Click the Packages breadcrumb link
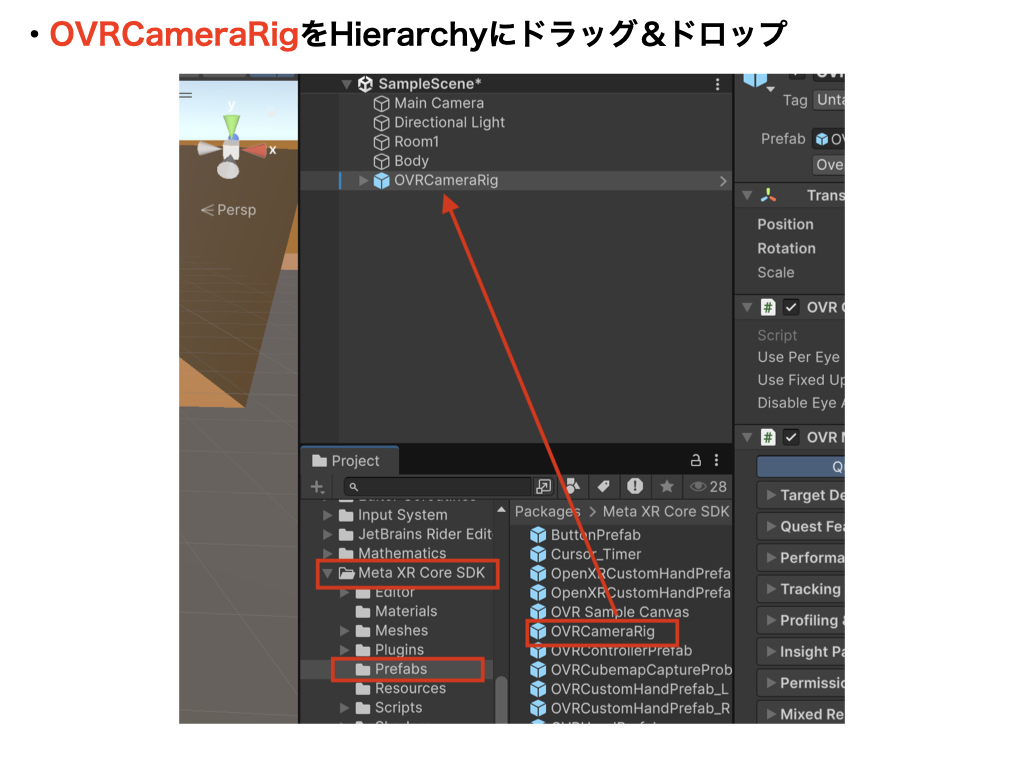 point(547,511)
